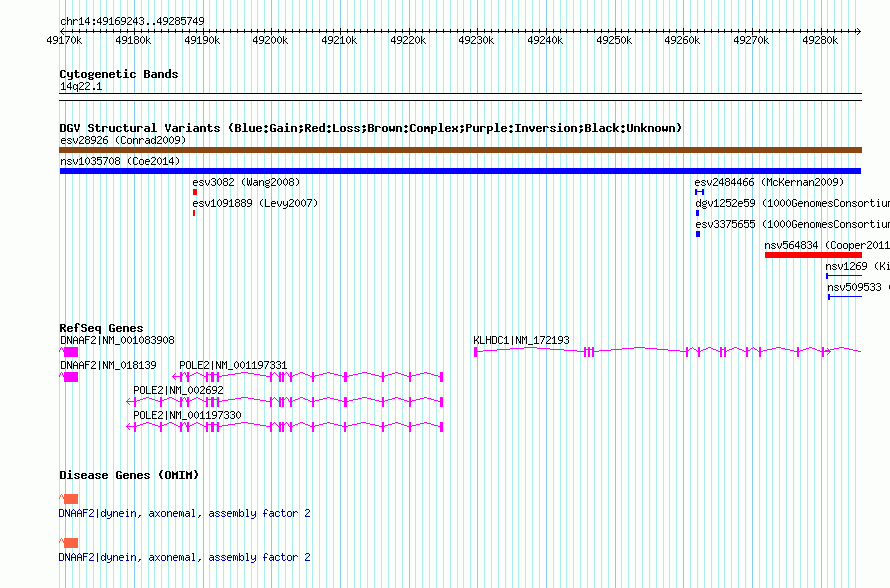Click the brown esv28926 complex variant bar

tap(460, 150)
